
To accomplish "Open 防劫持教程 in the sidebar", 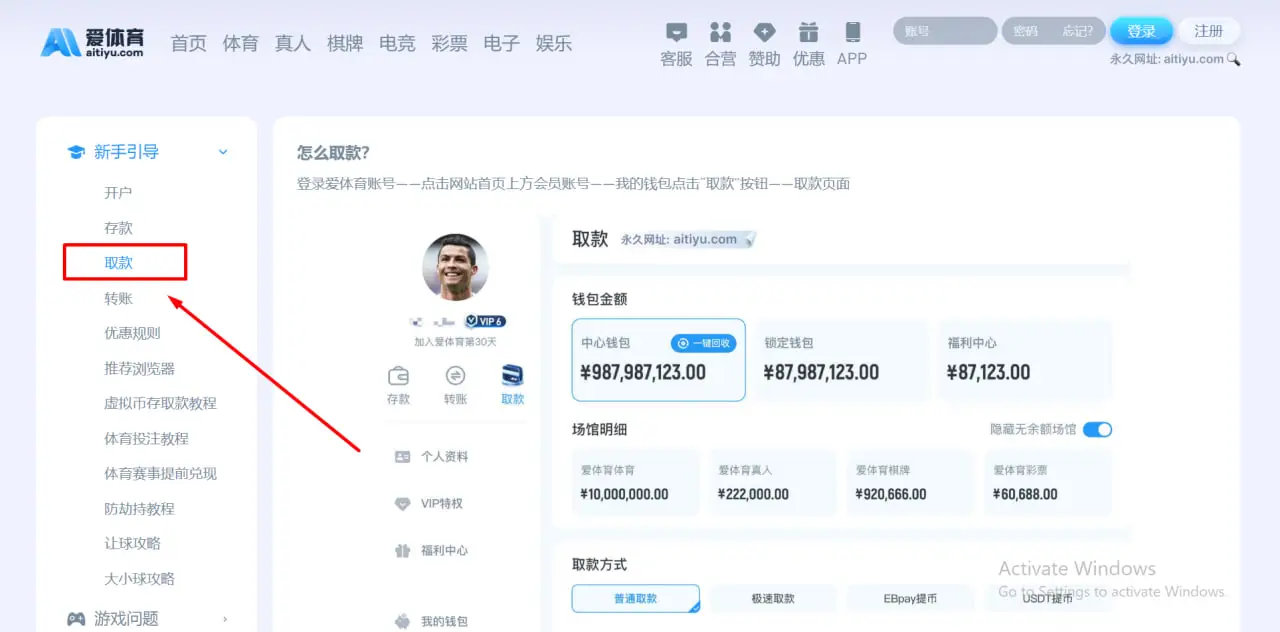I will pos(139,508).
